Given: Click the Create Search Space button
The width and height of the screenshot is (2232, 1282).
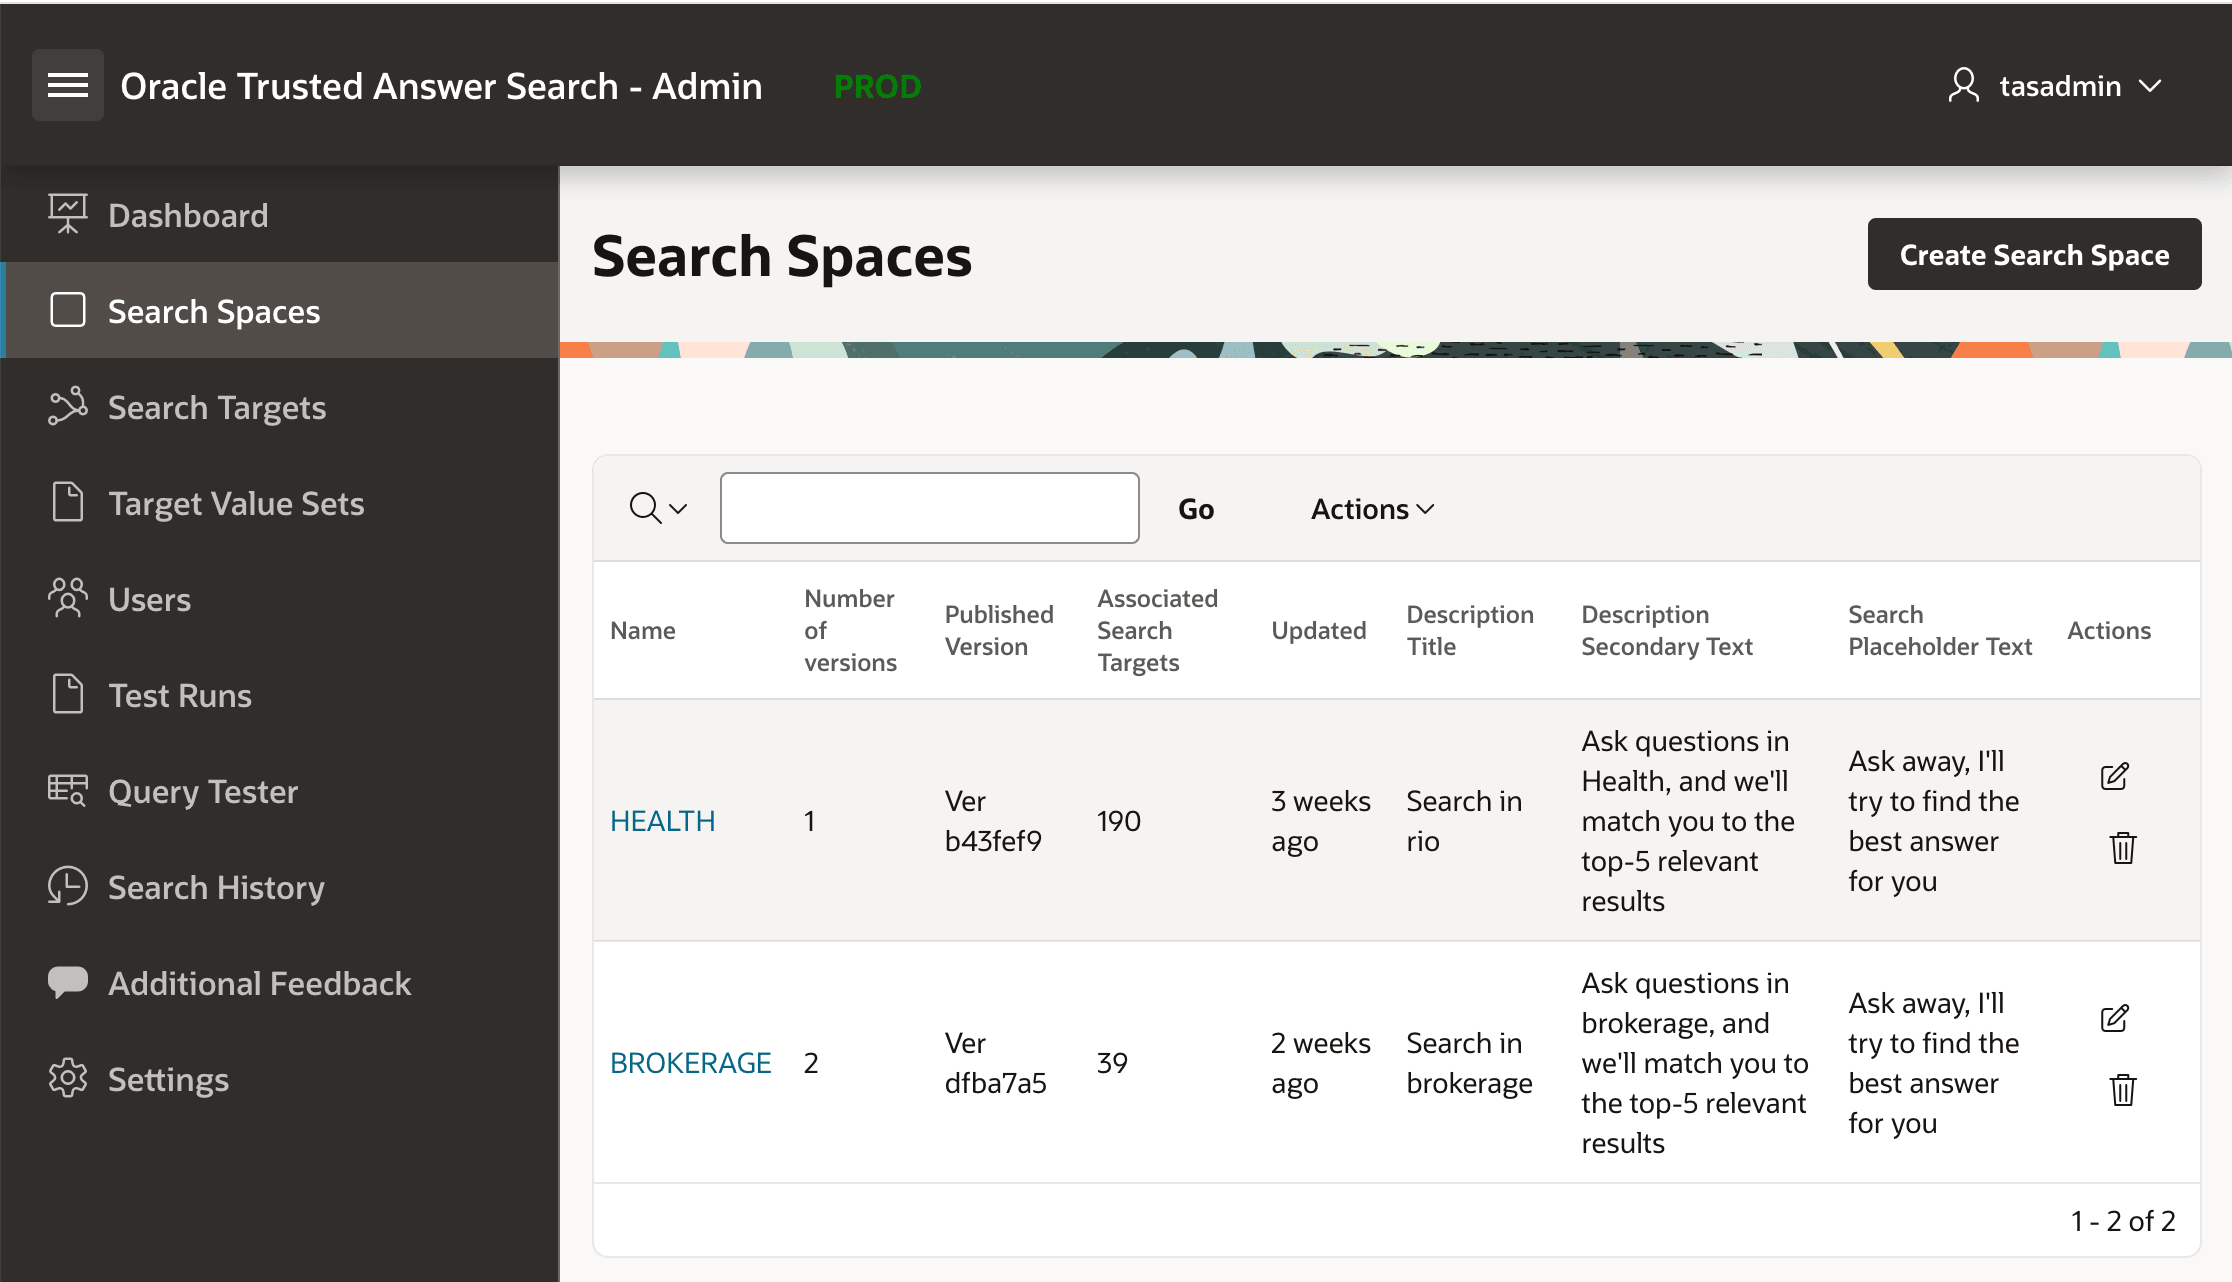Looking at the screenshot, I should [x=2033, y=254].
